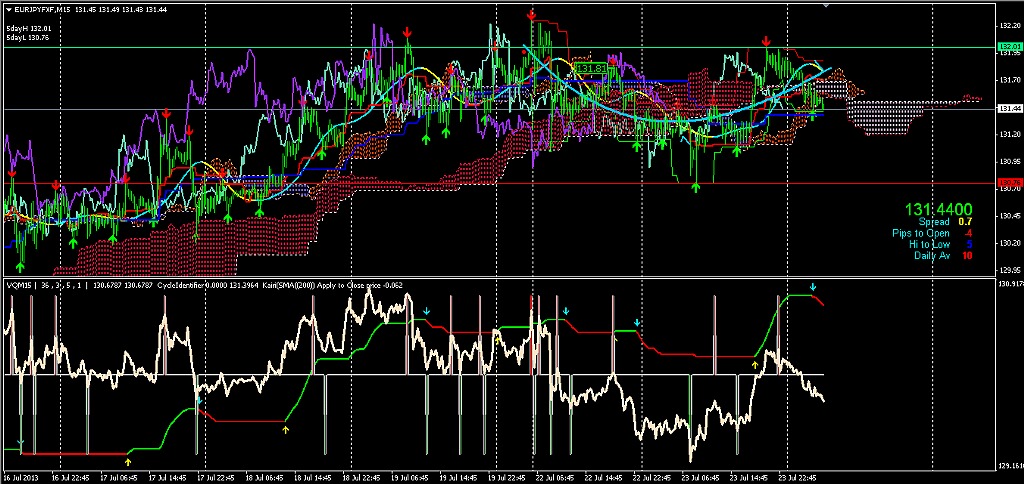The height and width of the screenshot is (484, 1024).
Task: Click the VQM15 indicator label
Action: (x=19, y=285)
